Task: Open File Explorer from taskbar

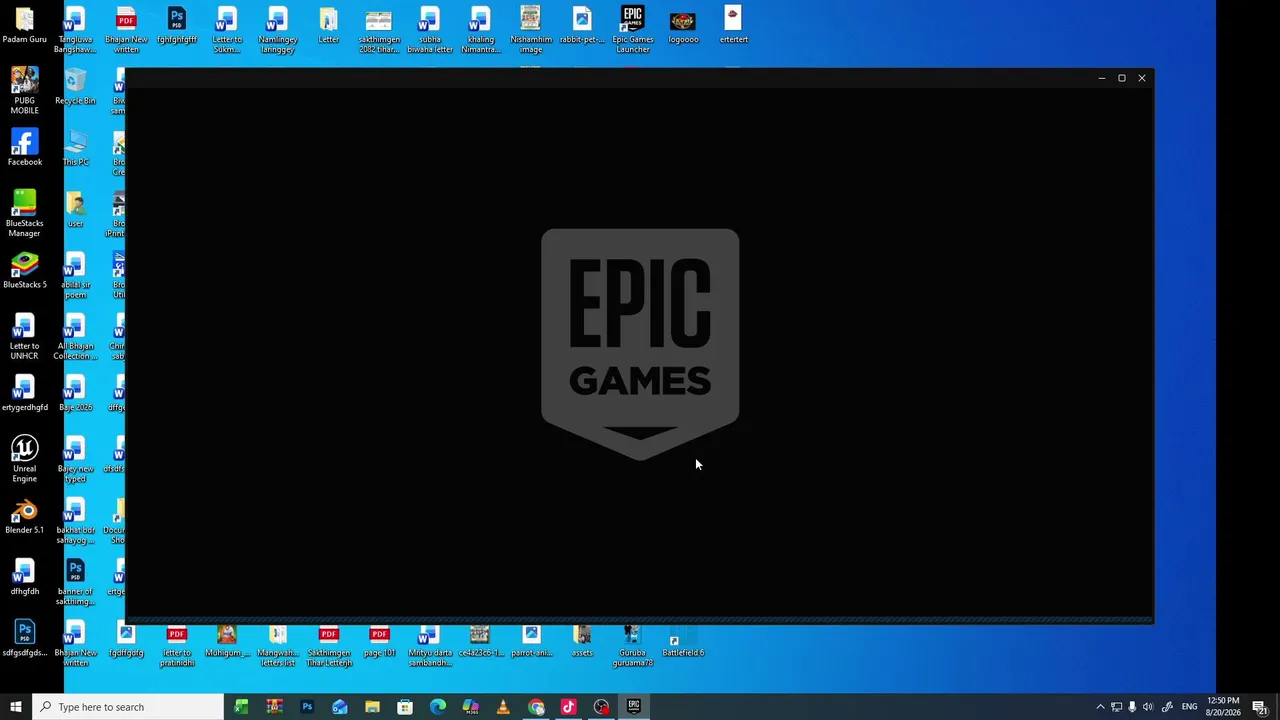Action: click(372, 707)
